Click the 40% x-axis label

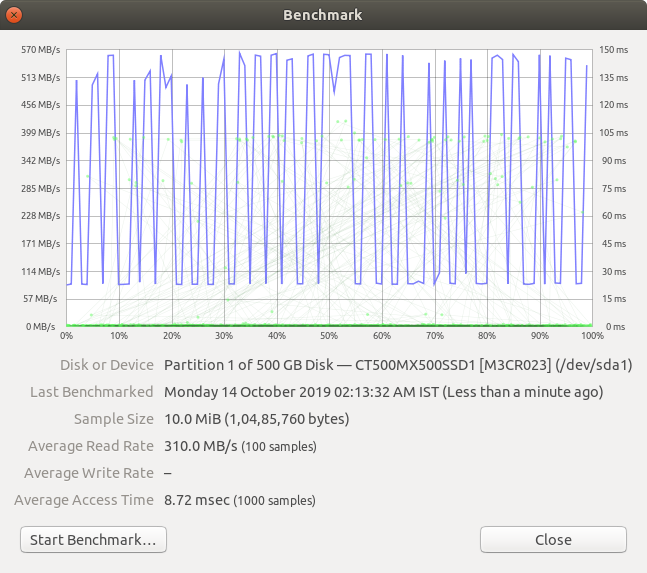(277, 336)
